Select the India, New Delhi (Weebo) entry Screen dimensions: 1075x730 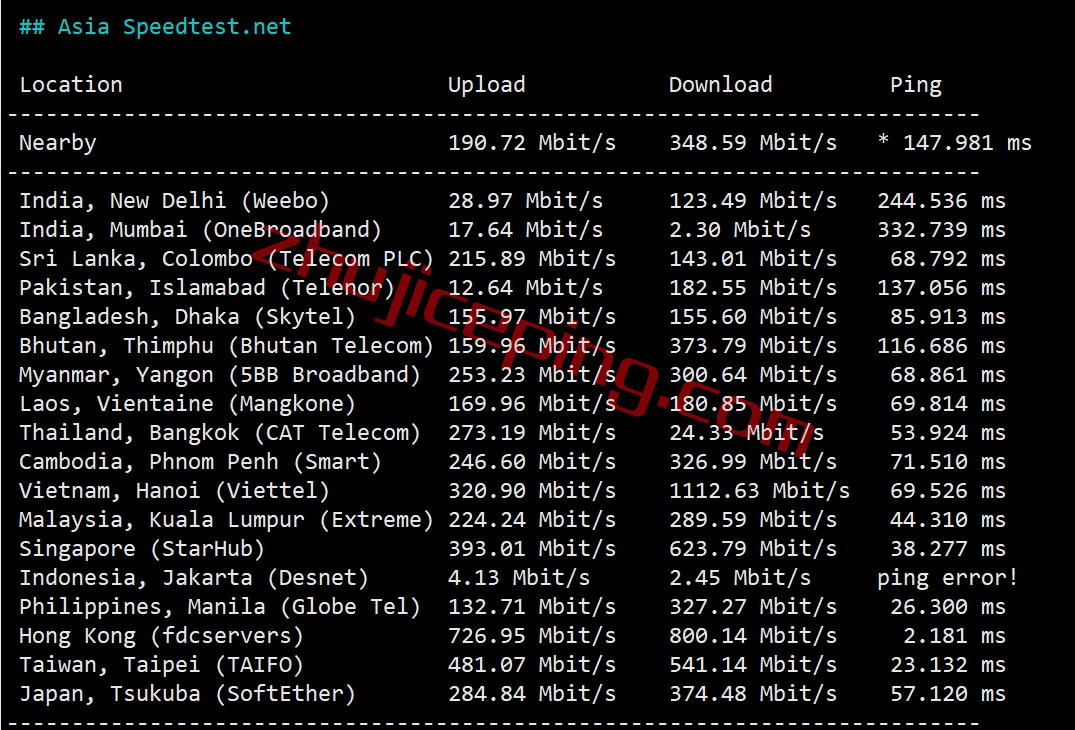click(x=174, y=201)
